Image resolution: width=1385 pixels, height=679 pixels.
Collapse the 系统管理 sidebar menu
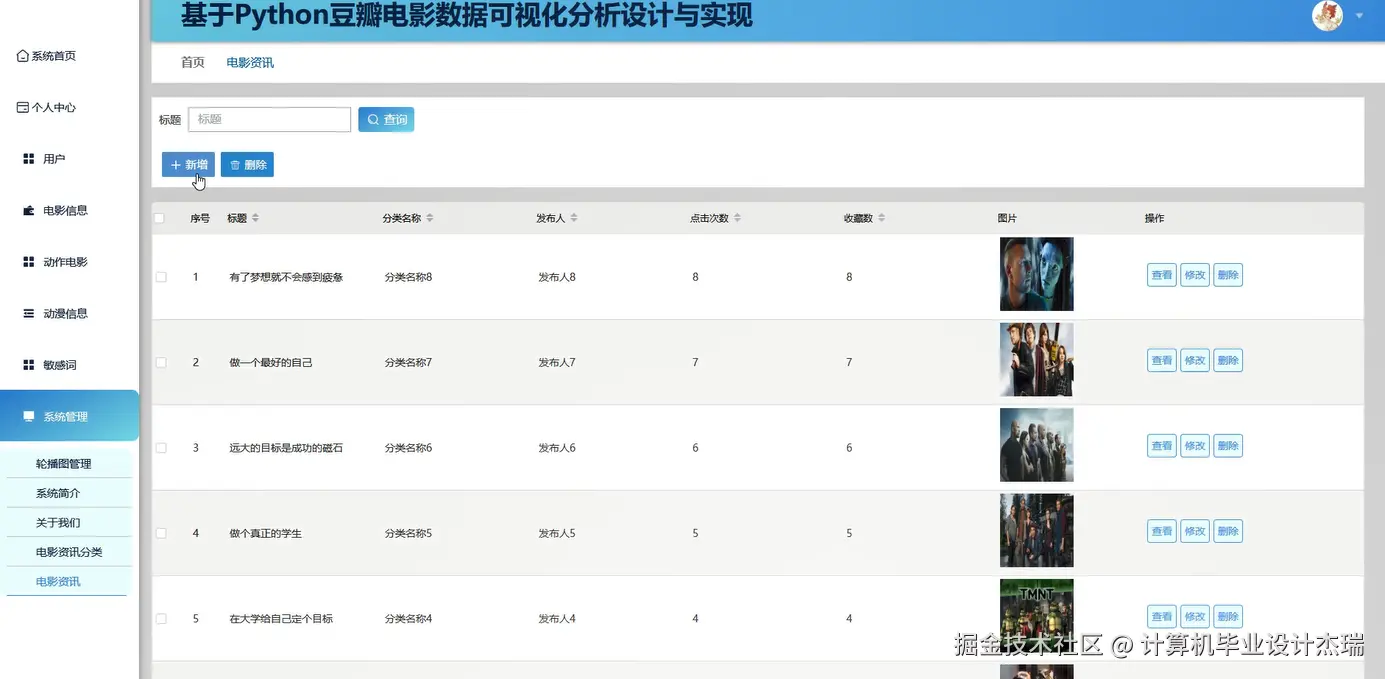(x=69, y=416)
